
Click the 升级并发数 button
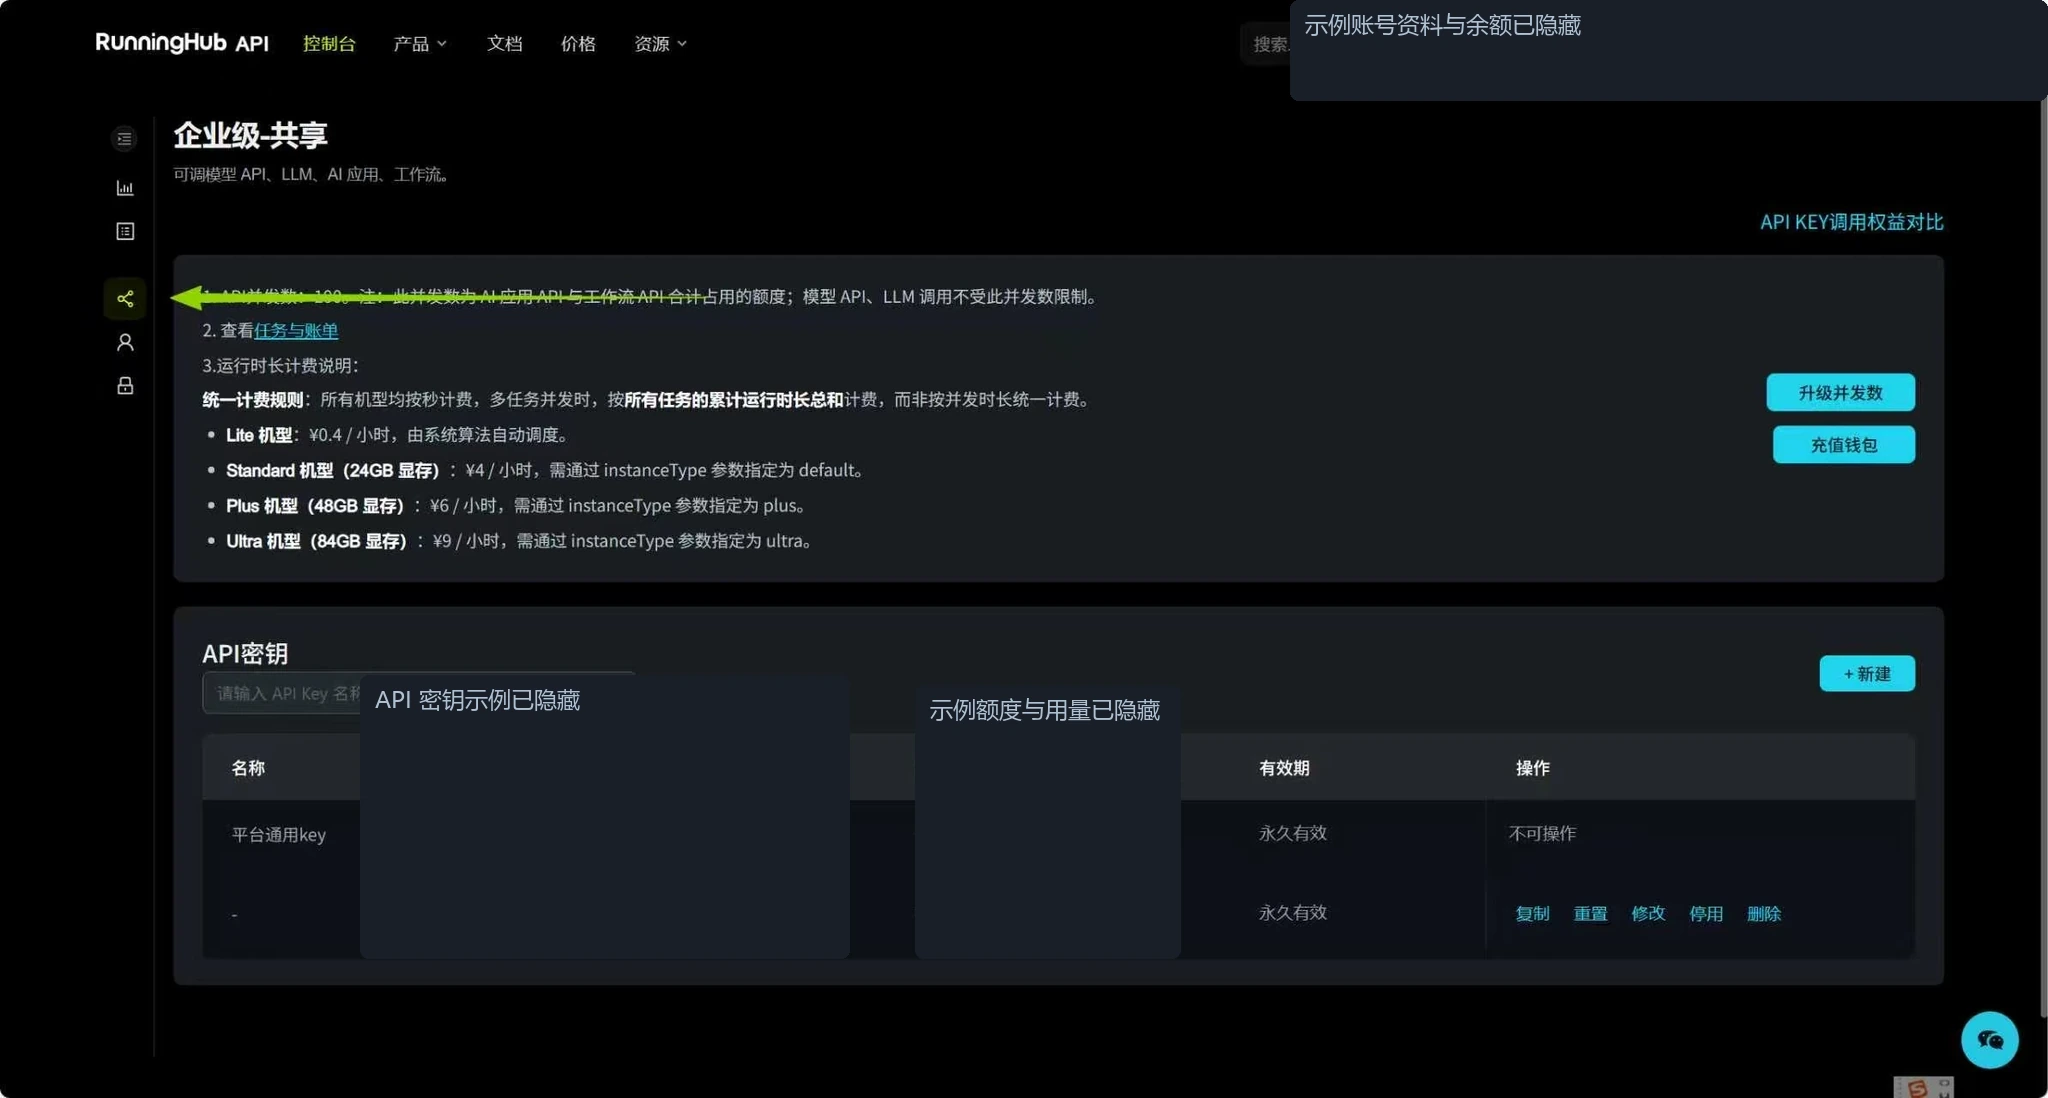1840,392
